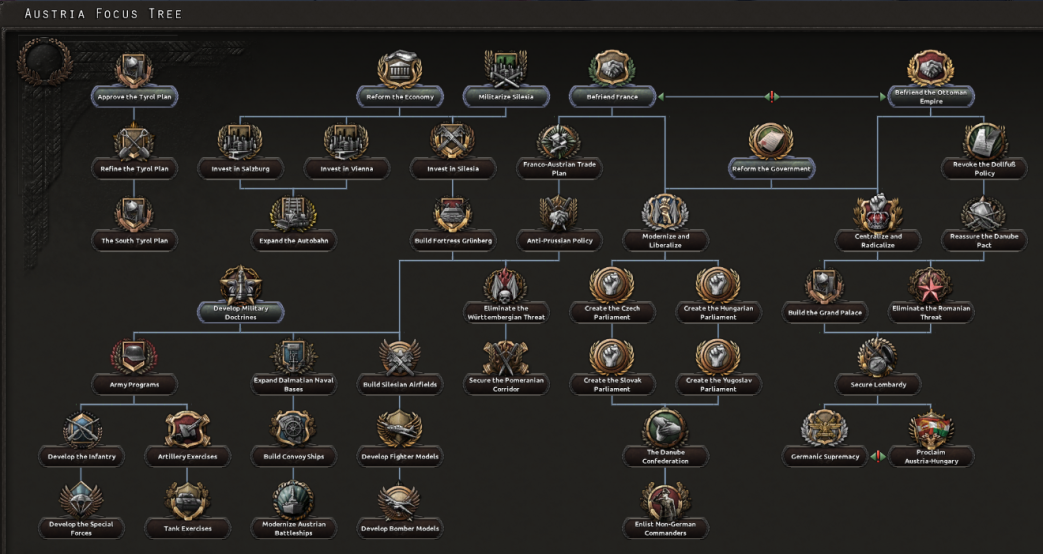Select the Befriend France handshake icon
Image resolution: width=1043 pixels, height=554 pixels.
pyautogui.click(x=612, y=69)
